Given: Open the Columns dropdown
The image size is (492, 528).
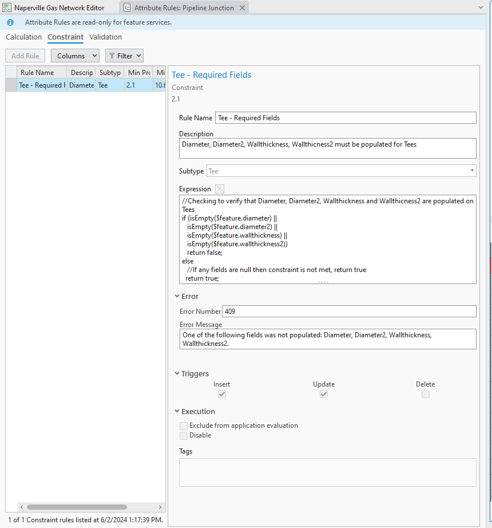Looking at the screenshot, I should (x=75, y=56).
